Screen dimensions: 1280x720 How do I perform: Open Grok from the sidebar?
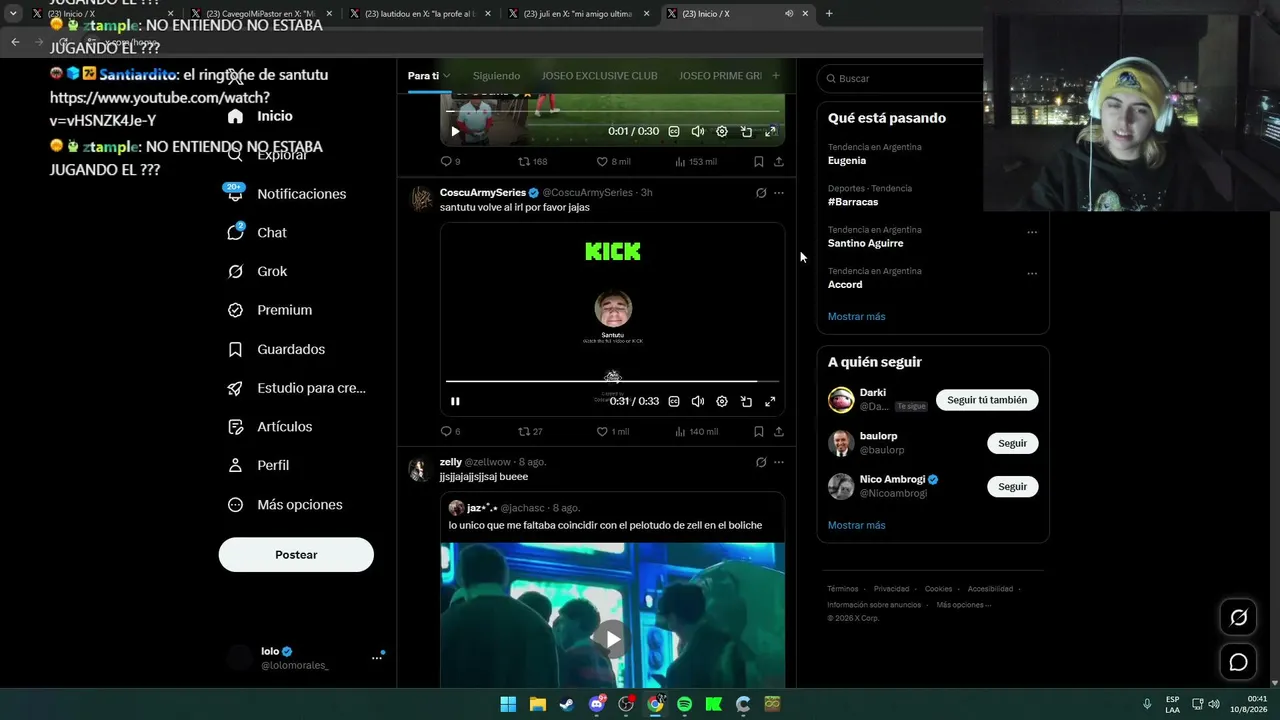pyautogui.click(x=257, y=271)
